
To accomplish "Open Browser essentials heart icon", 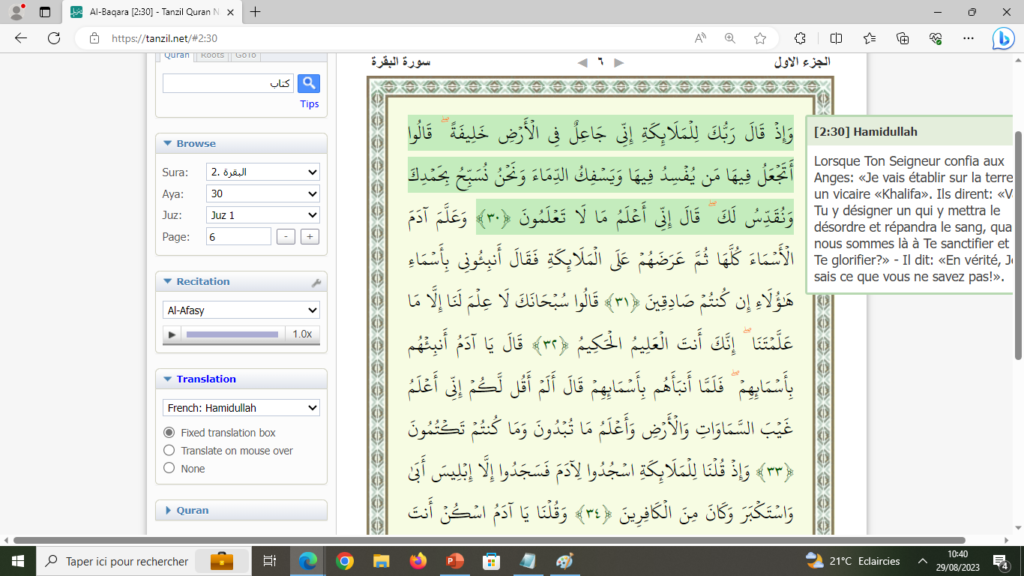I will [x=935, y=39].
